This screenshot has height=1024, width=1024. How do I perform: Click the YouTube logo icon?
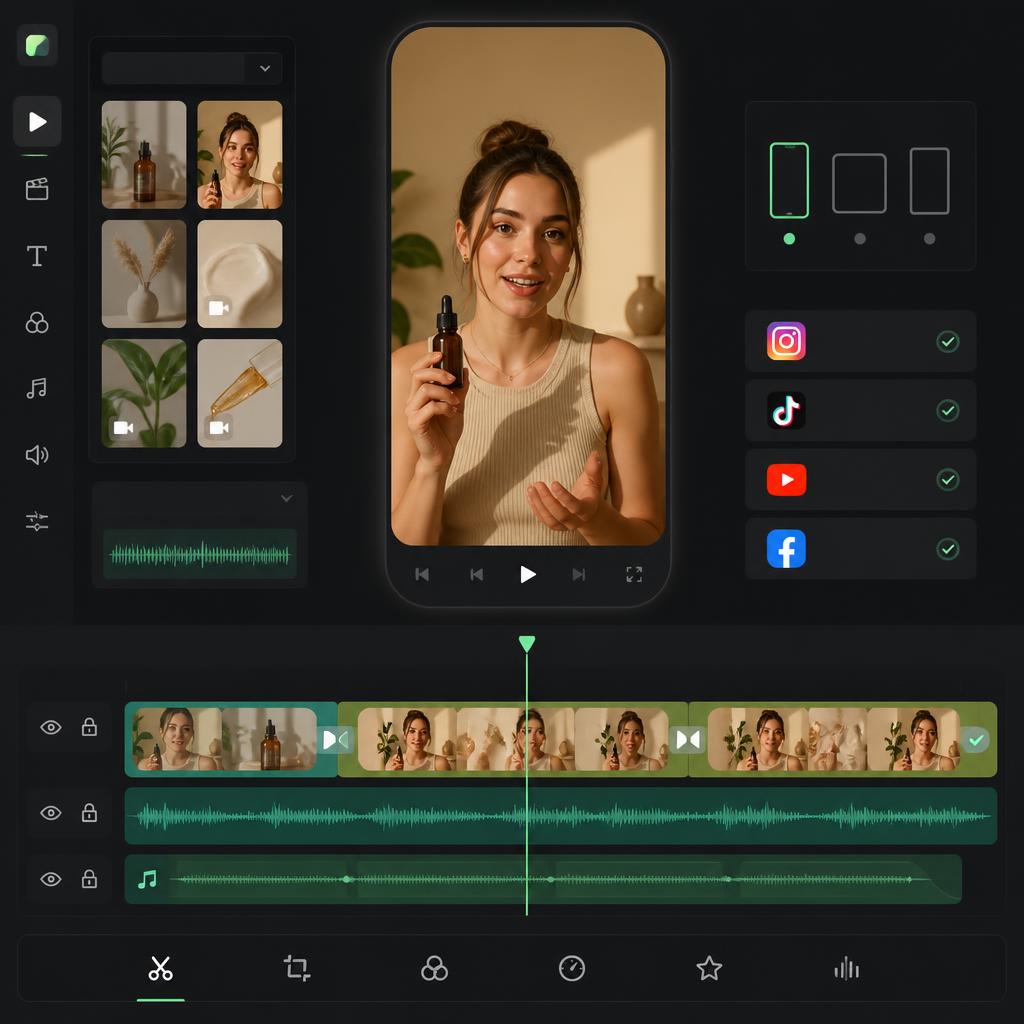click(786, 480)
